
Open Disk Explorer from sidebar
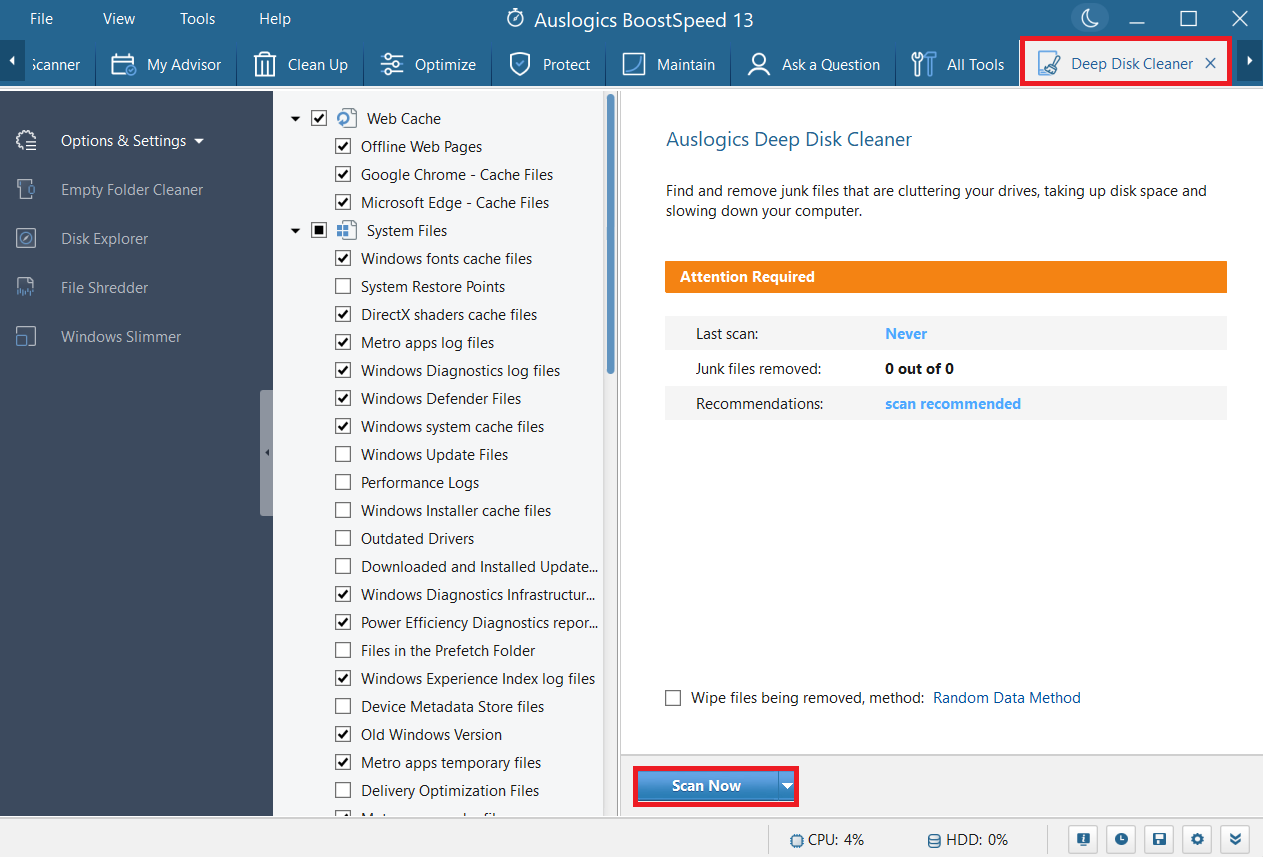coord(105,239)
